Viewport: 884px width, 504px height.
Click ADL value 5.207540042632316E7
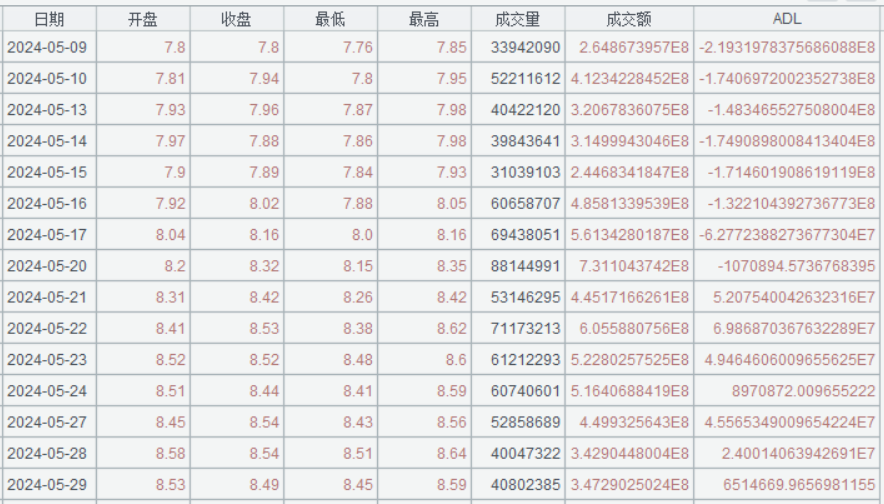[794, 297]
